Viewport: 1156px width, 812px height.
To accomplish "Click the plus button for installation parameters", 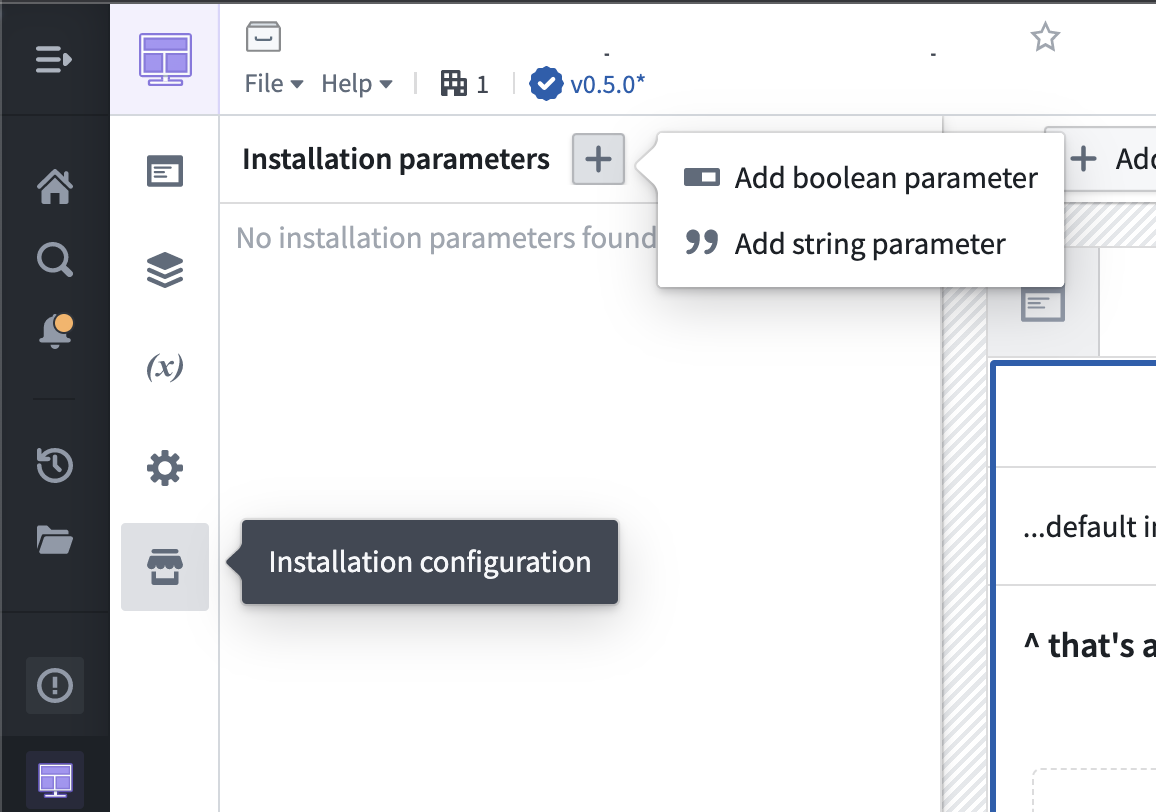I will coord(598,159).
